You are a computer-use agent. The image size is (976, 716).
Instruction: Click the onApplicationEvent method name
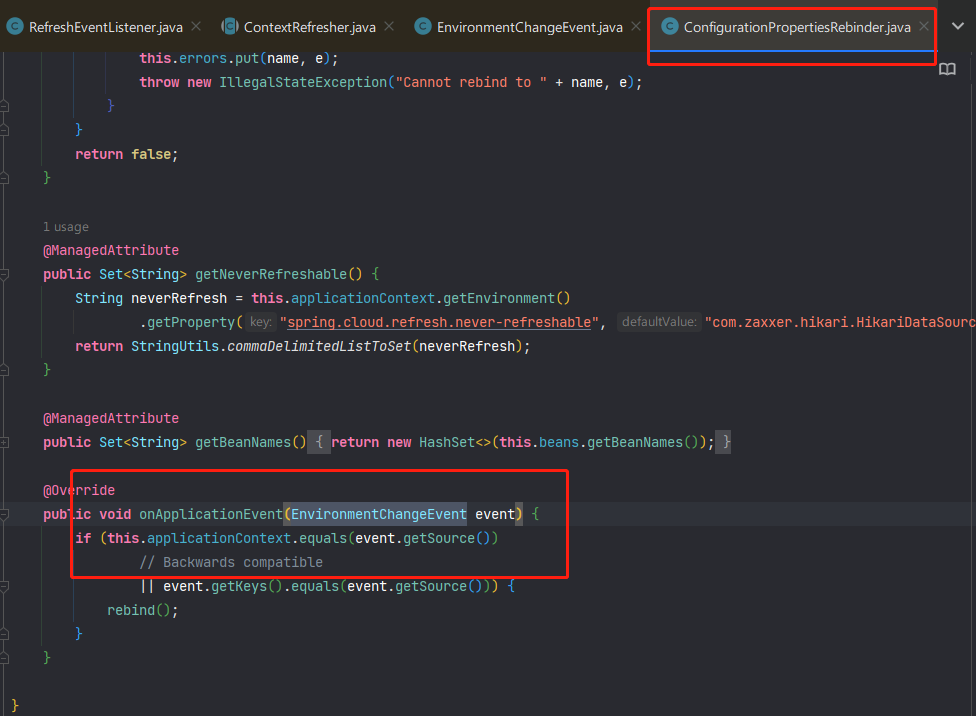click(x=211, y=514)
